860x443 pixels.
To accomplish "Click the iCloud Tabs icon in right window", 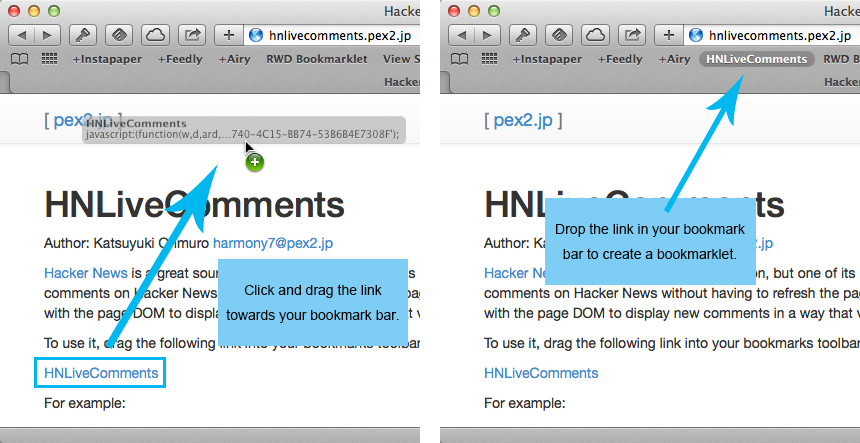I will click(595, 35).
